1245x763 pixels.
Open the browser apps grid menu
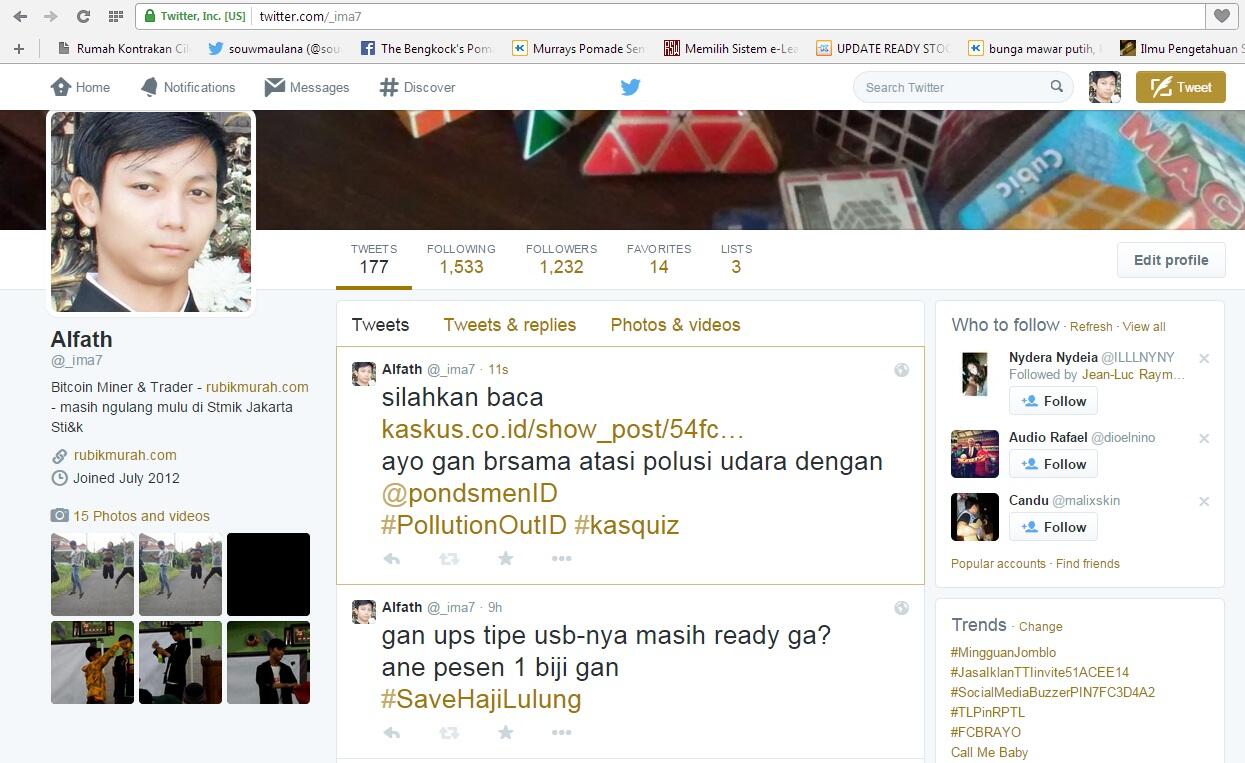(x=115, y=16)
